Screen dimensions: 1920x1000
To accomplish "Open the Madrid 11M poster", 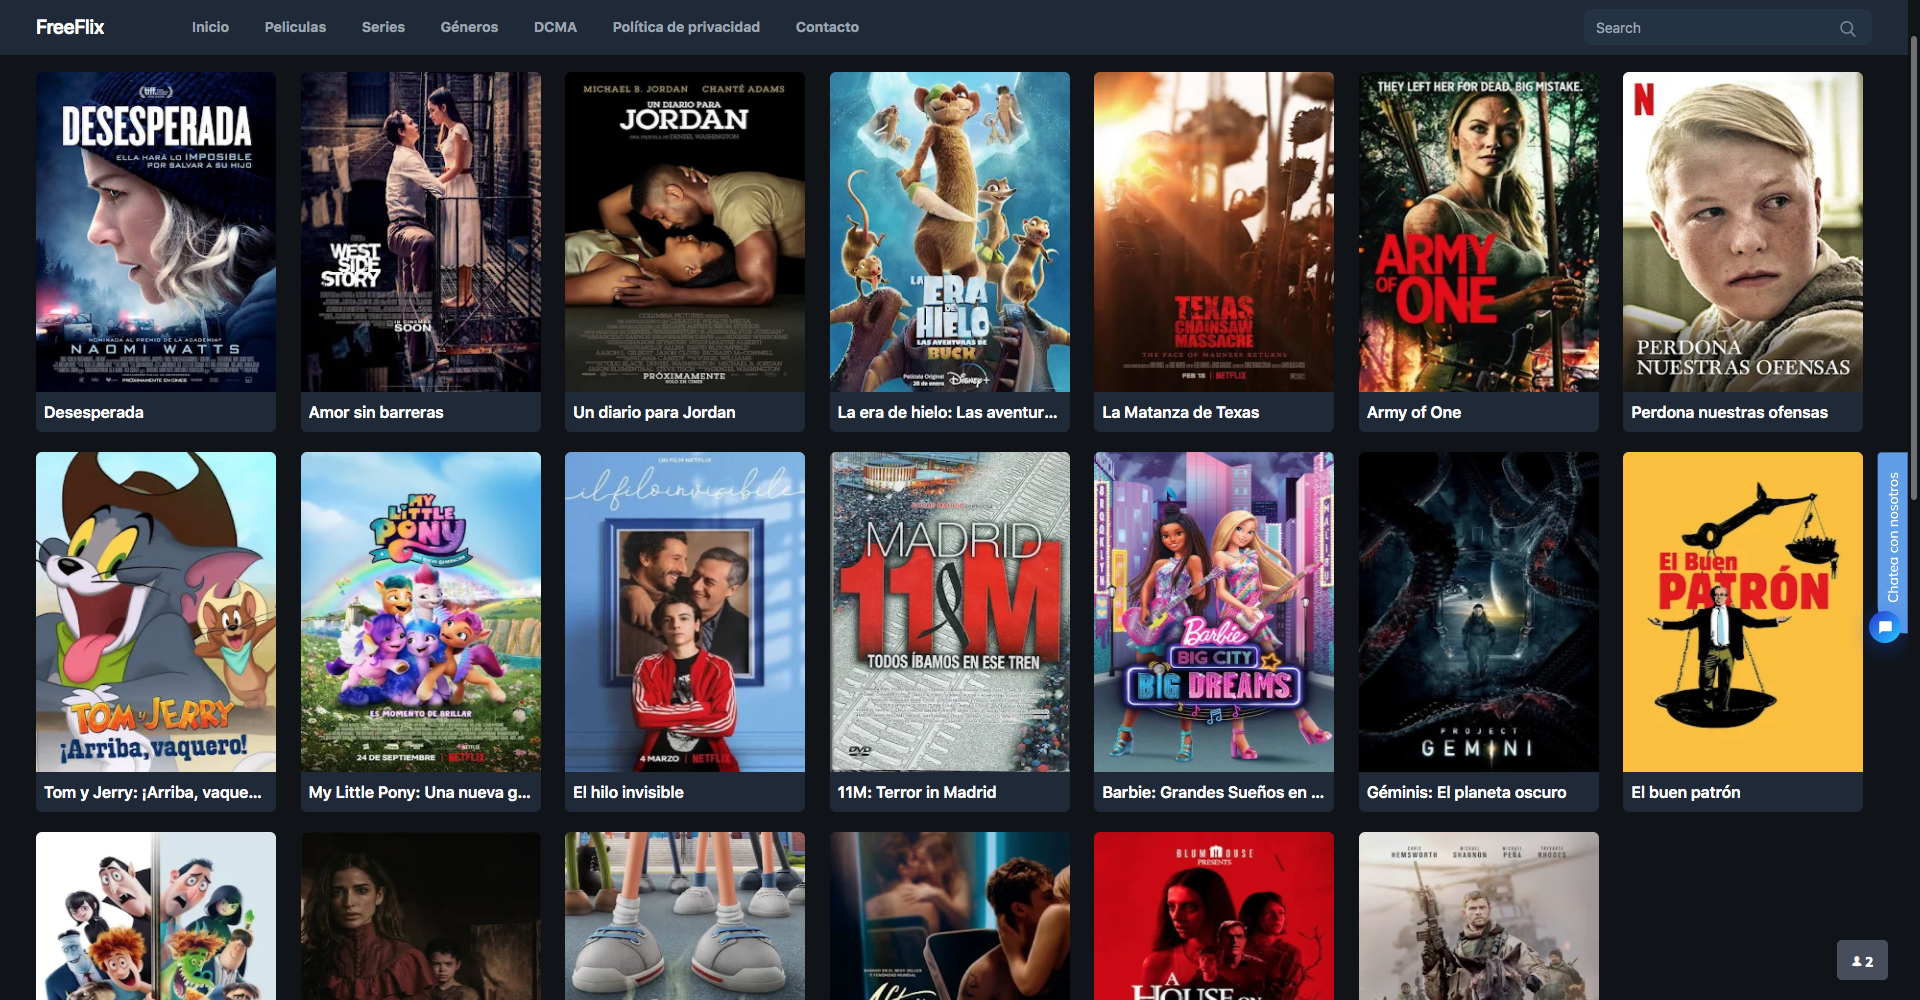I will pyautogui.click(x=950, y=612).
